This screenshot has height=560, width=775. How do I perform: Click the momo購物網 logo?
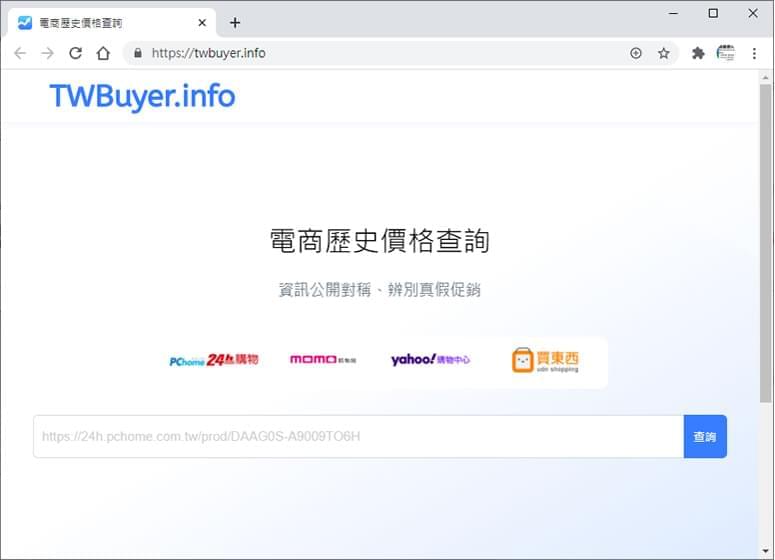click(x=323, y=359)
